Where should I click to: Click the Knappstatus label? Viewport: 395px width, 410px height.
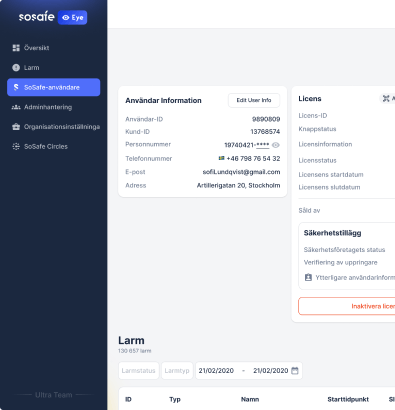pos(317,129)
